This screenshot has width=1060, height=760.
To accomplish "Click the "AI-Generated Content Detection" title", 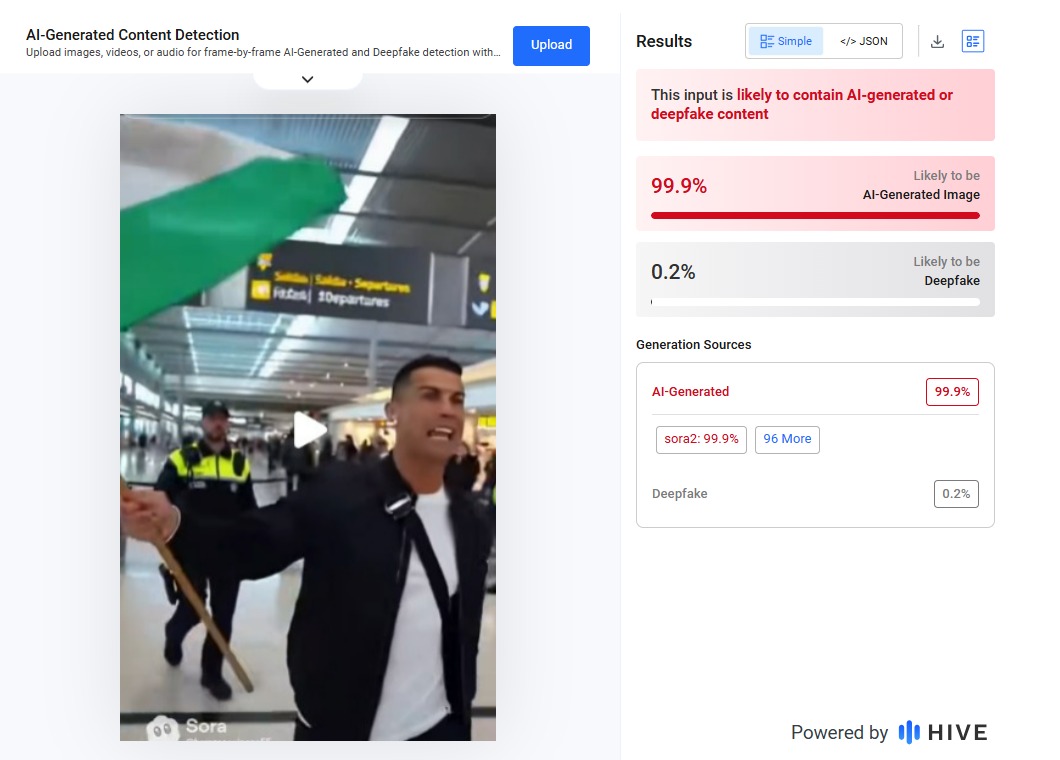I will click(133, 35).
